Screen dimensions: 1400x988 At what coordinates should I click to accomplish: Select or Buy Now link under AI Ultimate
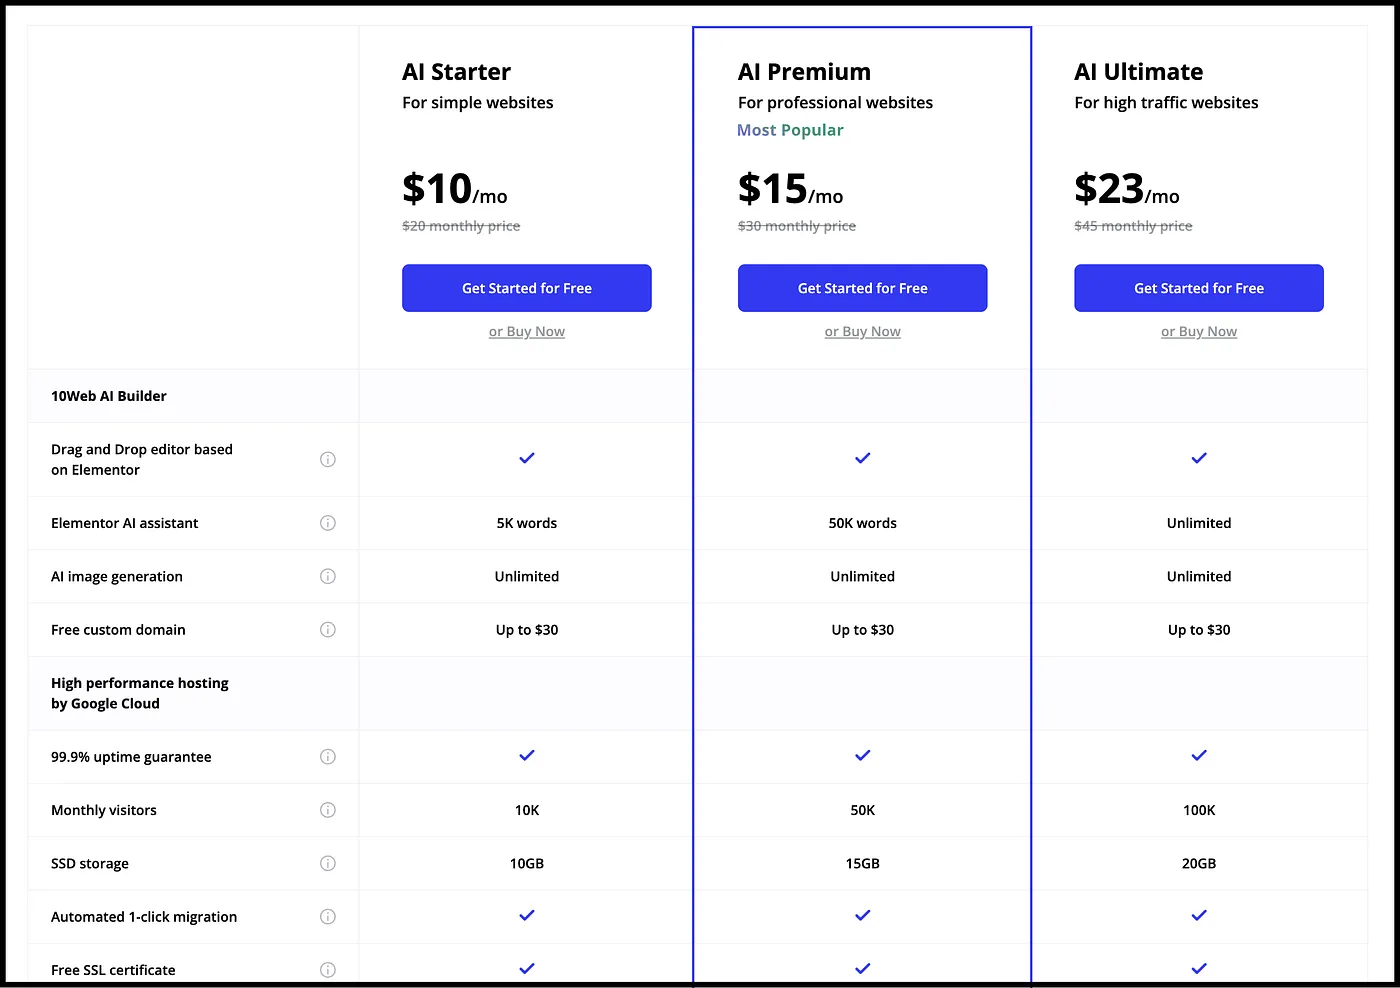coord(1199,332)
